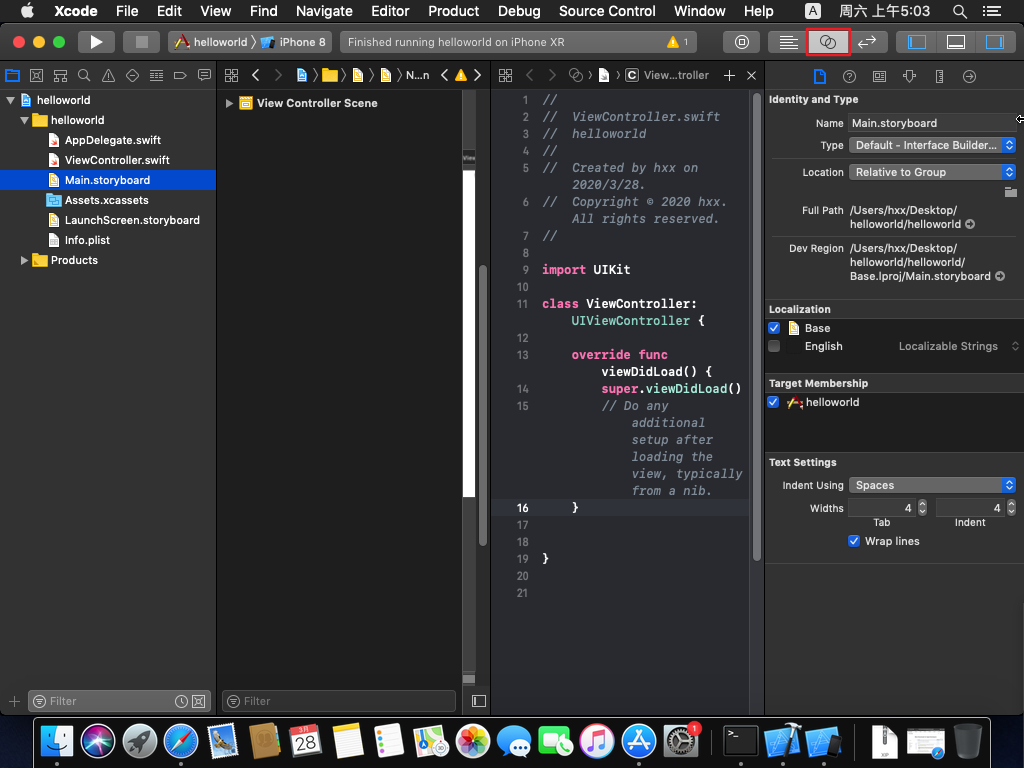Open the Quick Help inspector

849,76
